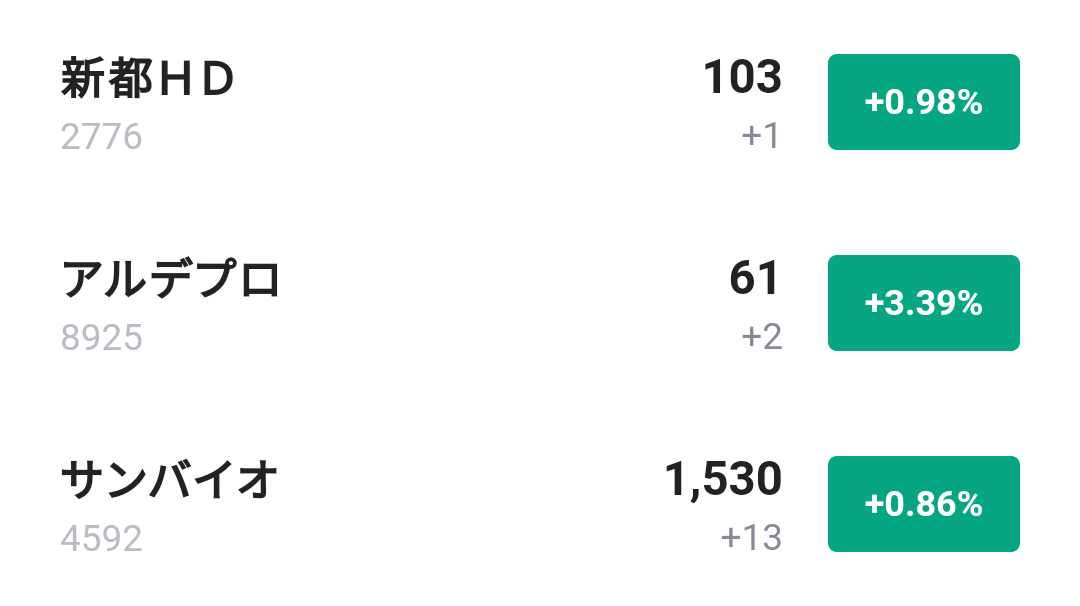Click the +2 price change value
Screen dimensions: 1080x606
[x=761, y=338]
